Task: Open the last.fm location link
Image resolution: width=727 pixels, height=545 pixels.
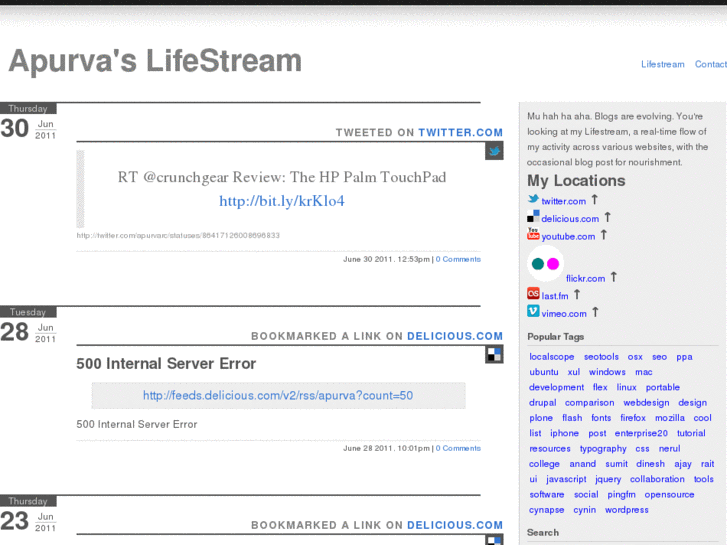Action: (555, 296)
